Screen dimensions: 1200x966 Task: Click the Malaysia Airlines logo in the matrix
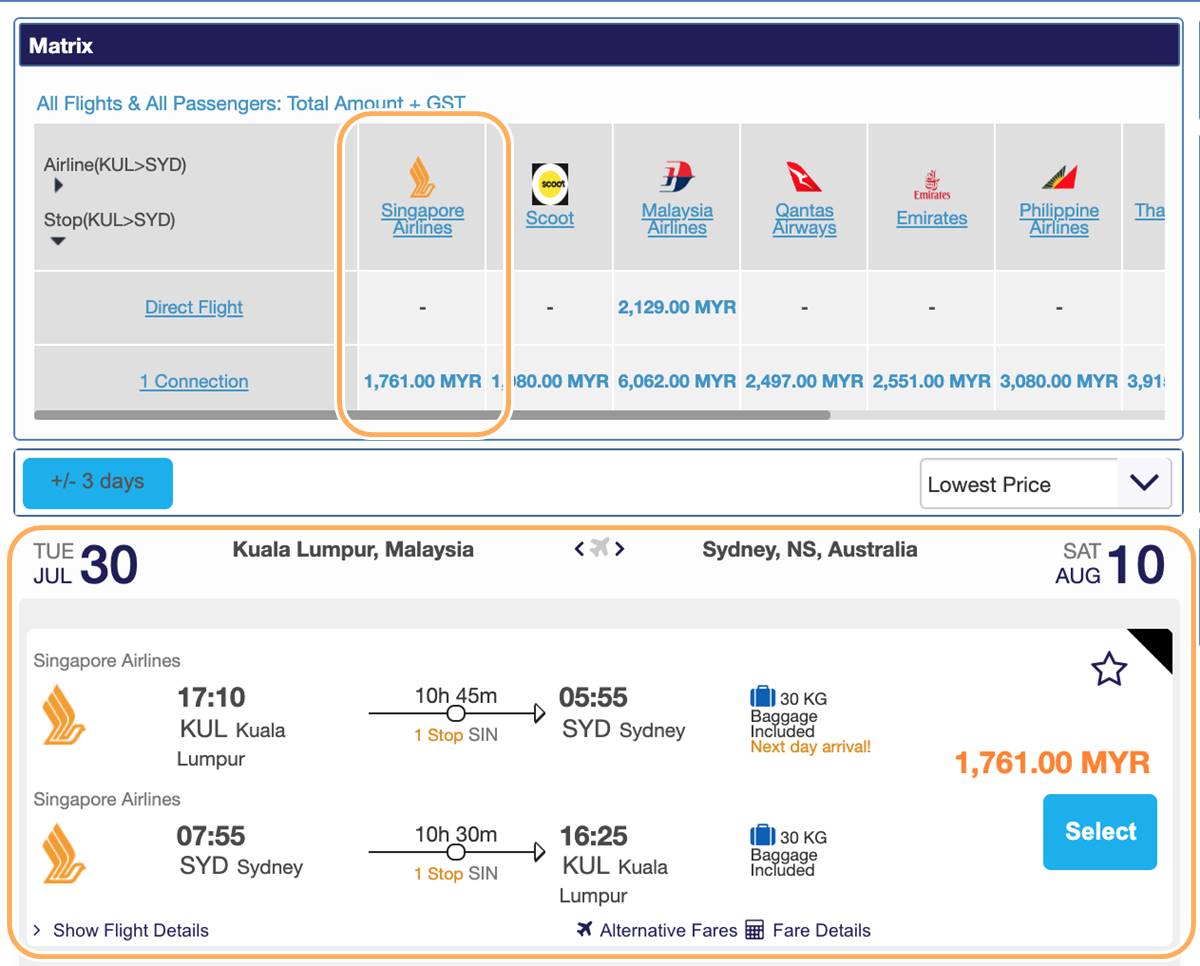point(677,178)
